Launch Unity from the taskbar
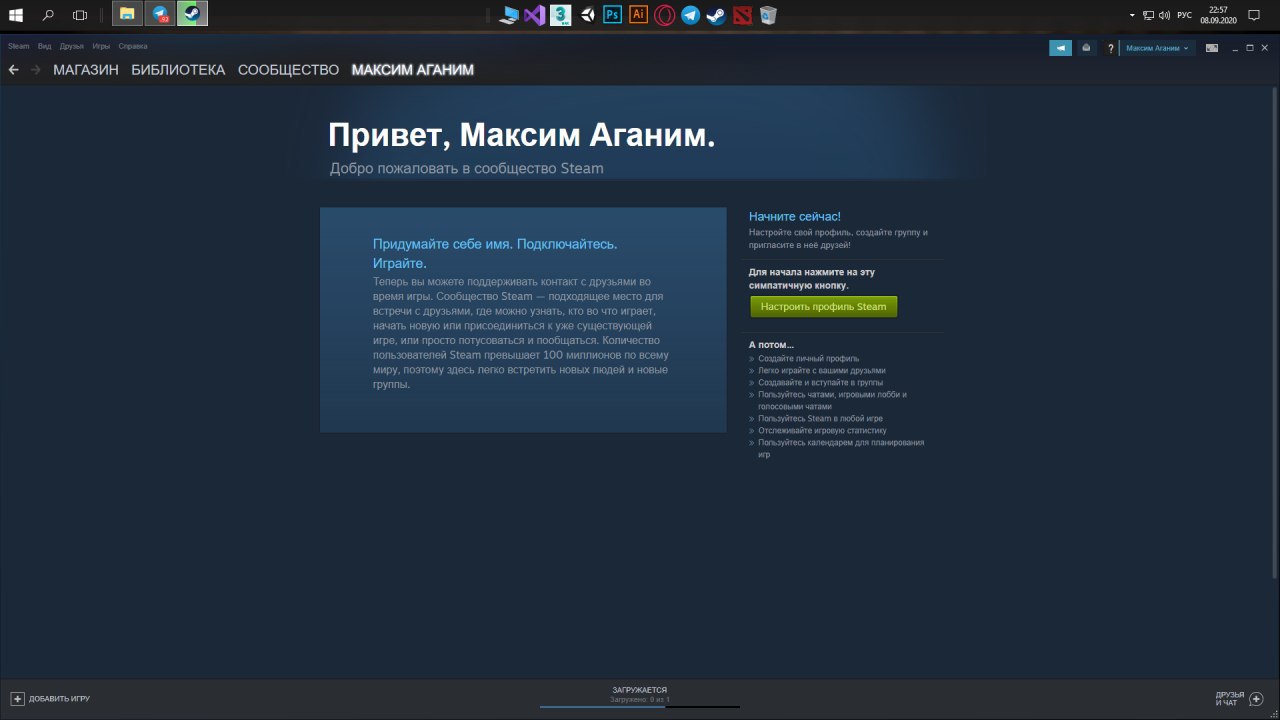The image size is (1280, 720). (588, 15)
